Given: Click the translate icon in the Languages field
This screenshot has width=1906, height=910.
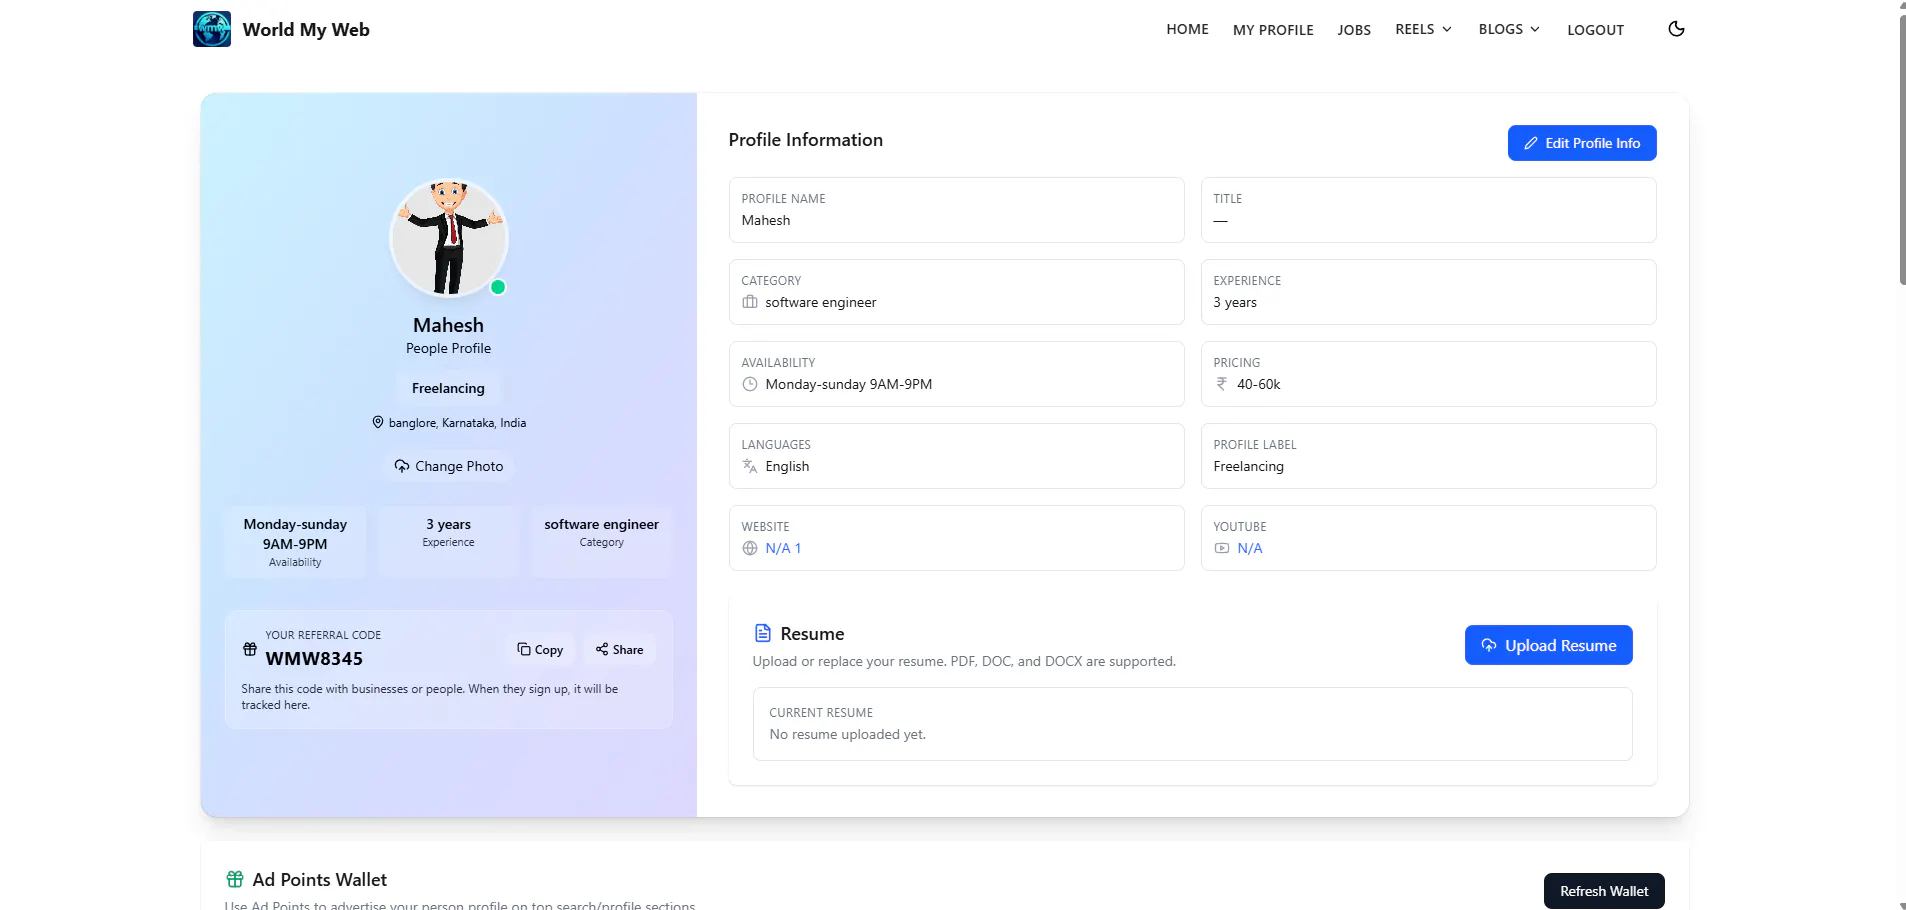Looking at the screenshot, I should pyautogui.click(x=750, y=466).
